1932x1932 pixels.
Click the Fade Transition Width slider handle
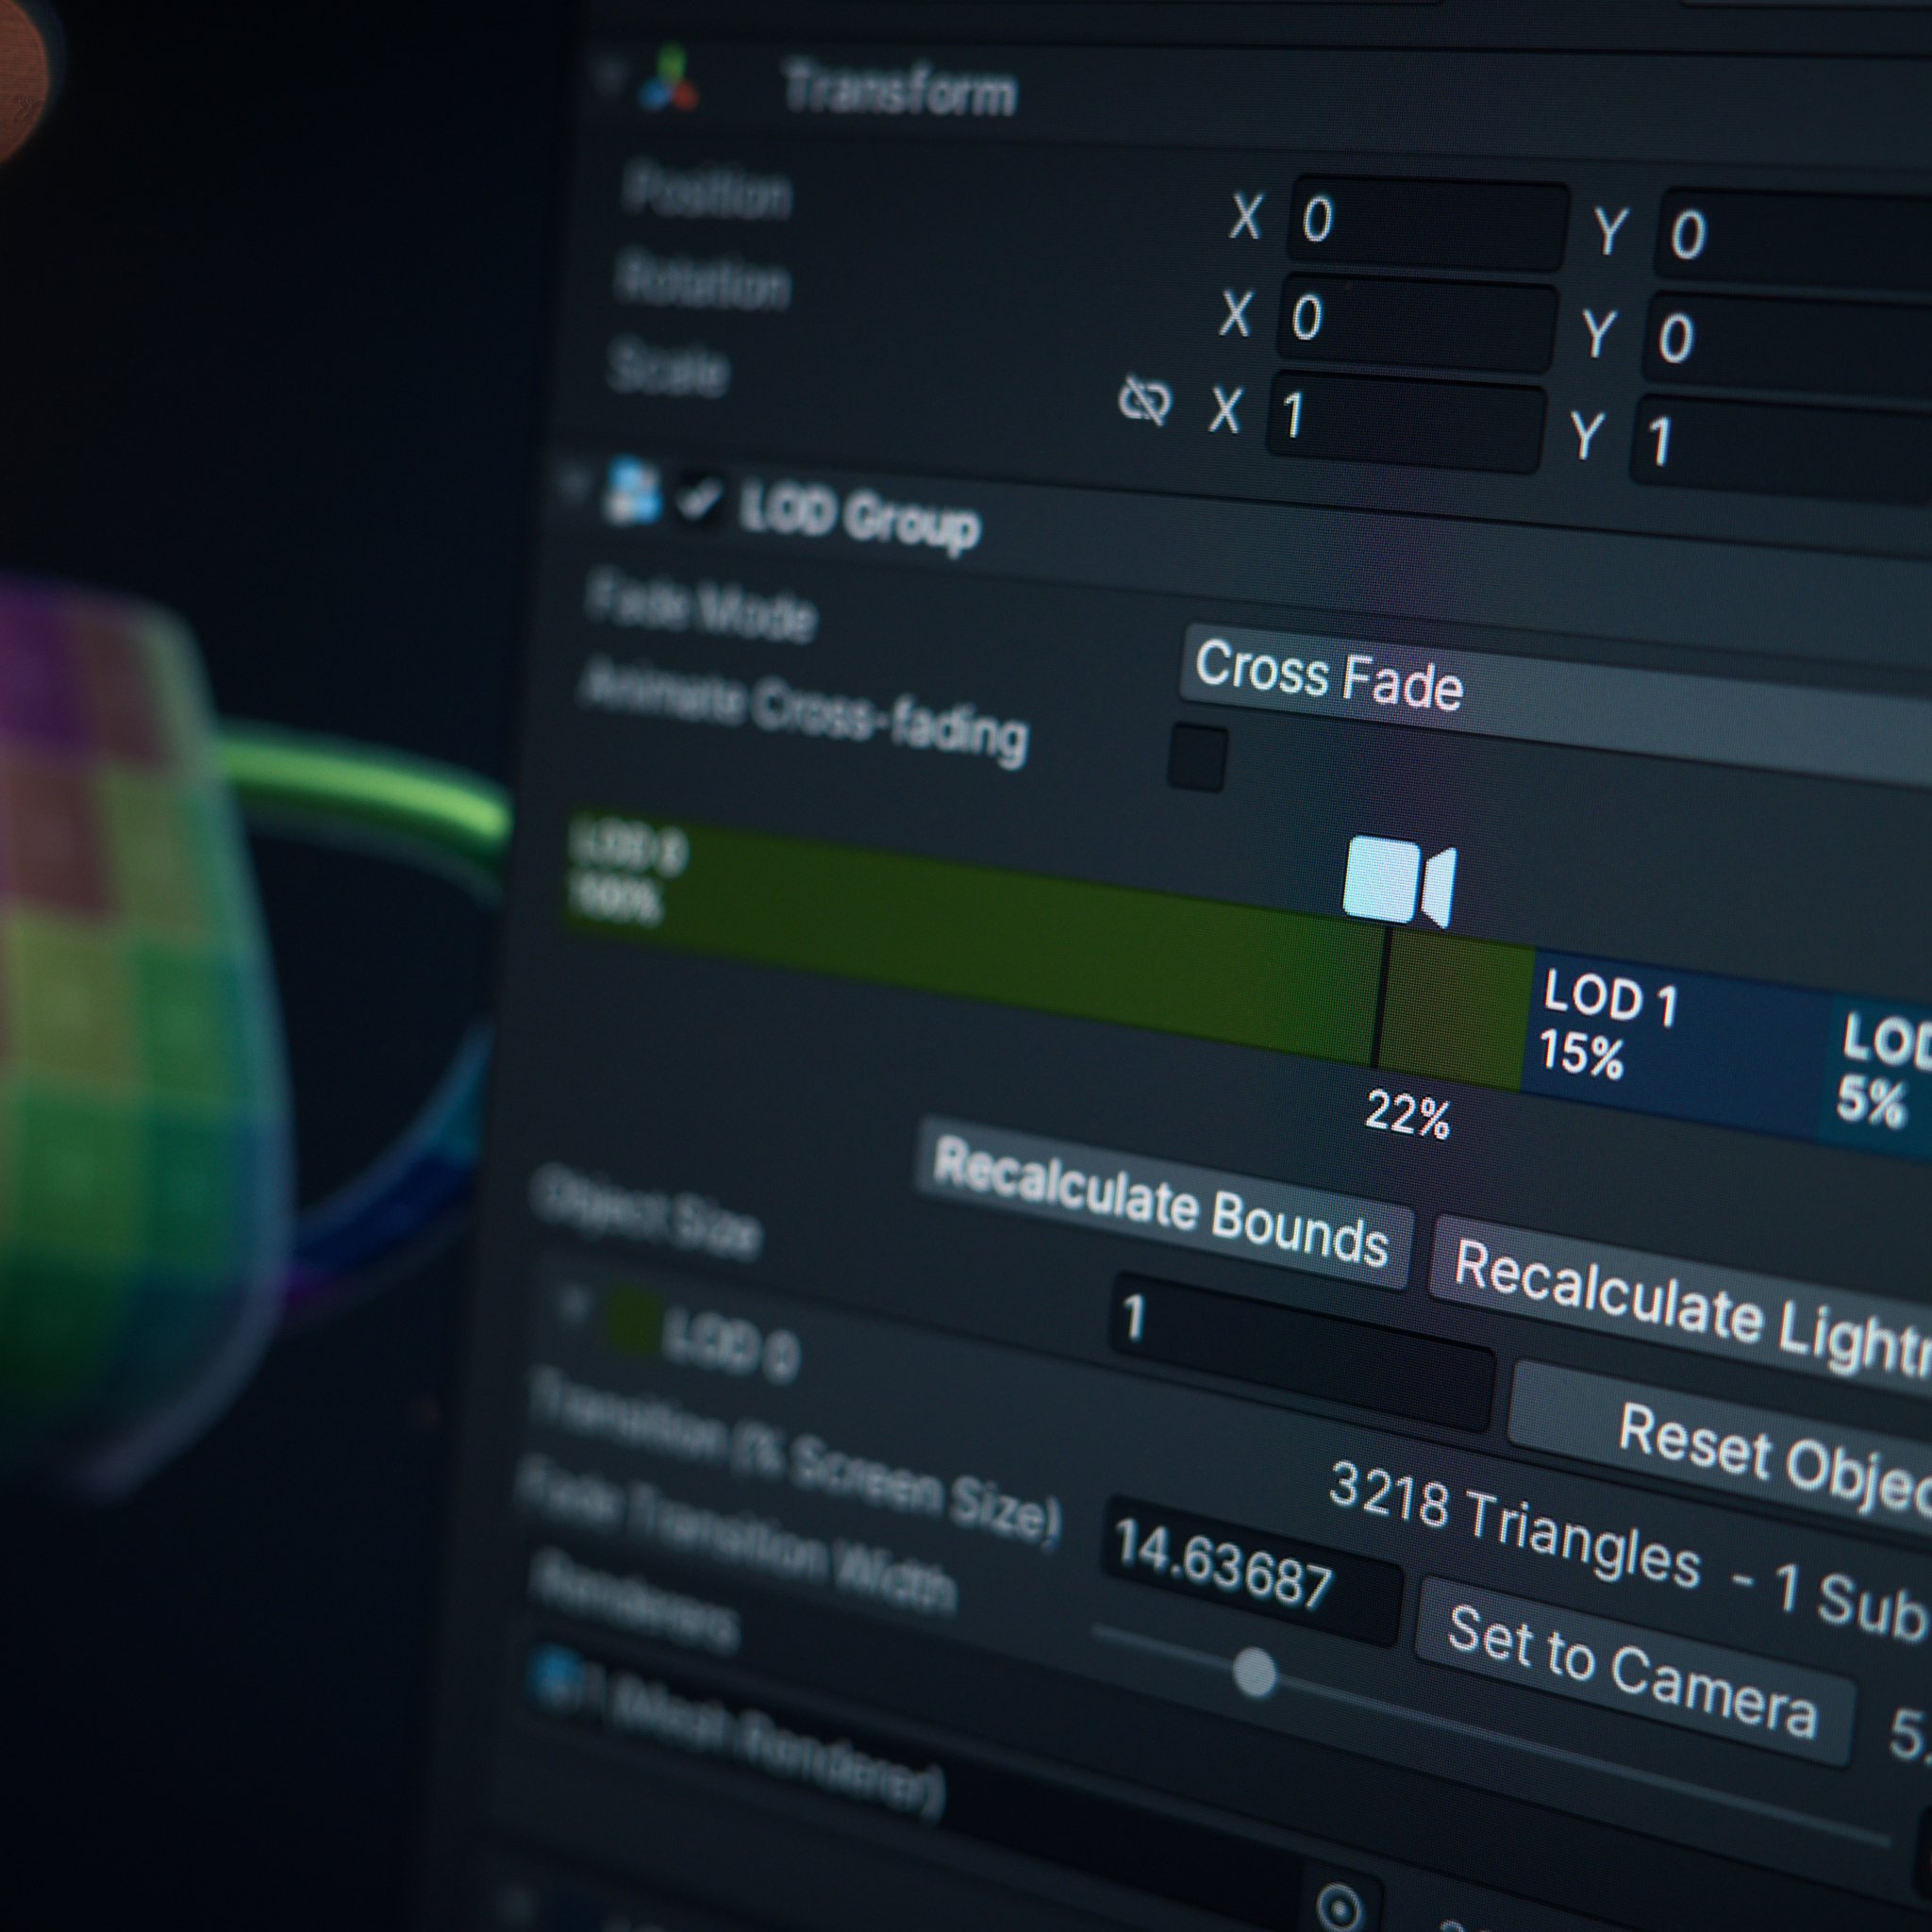coord(1254,1673)
